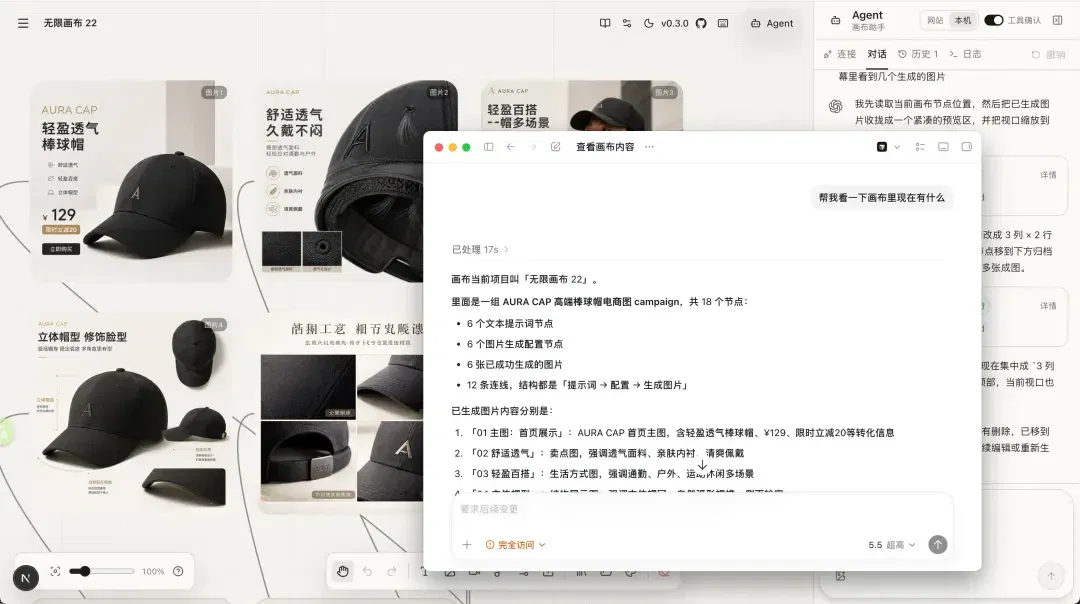Switch to the 历史 1 tab

pyautogui.click(x=918, y=54)
